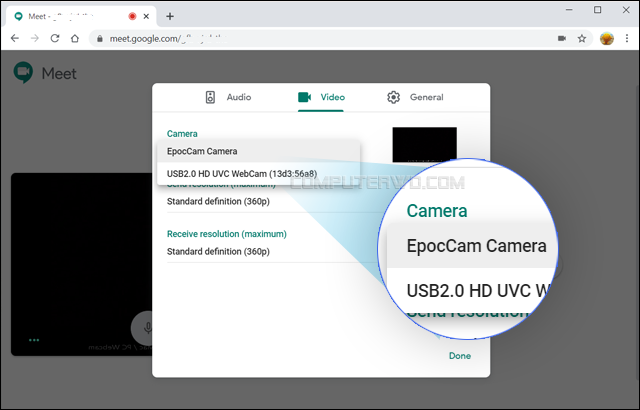Image resolution: width=640 pixels, height=410 pixels.
Task: Click the Camera section label
Action: point(182,134)
